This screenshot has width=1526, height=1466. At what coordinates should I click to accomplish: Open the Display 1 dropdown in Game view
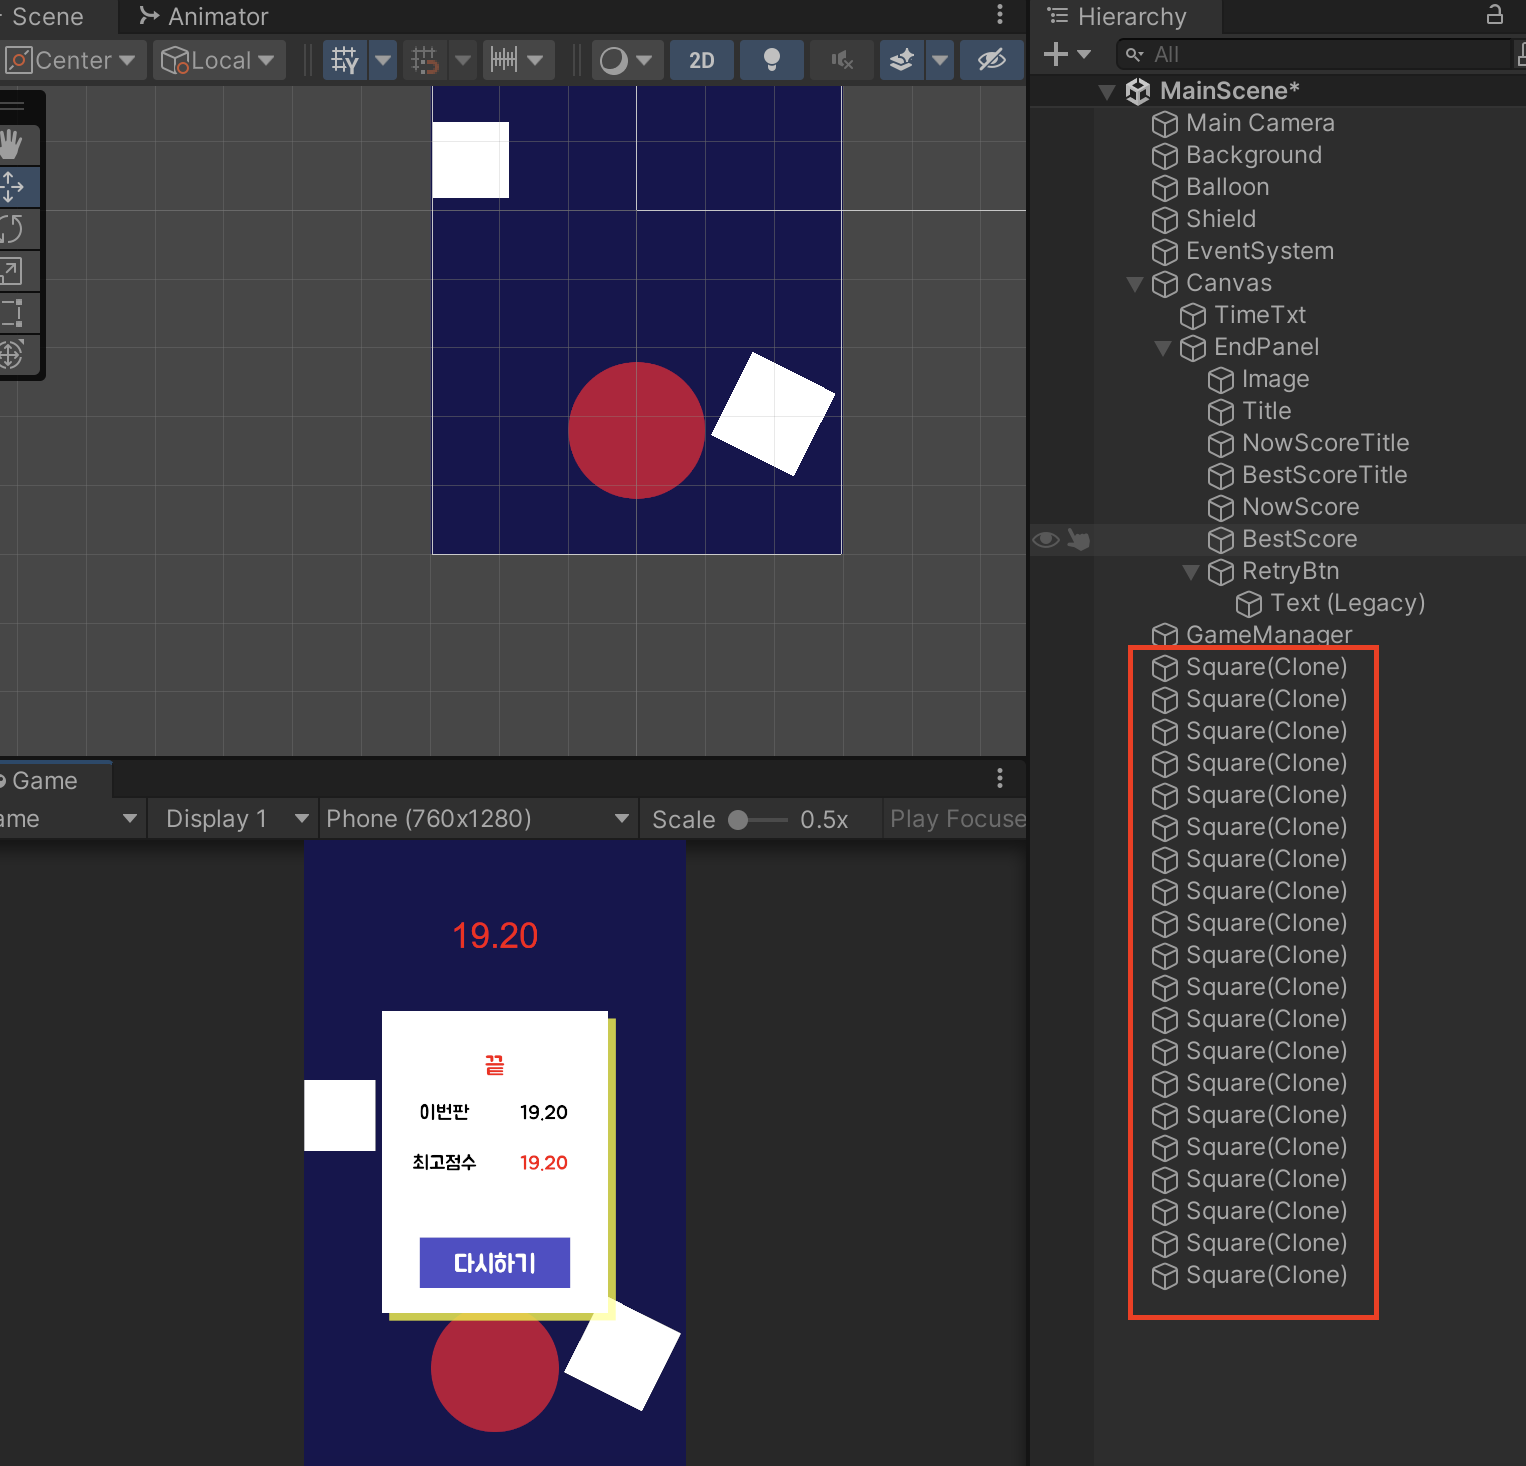click(x=232, y=819)
